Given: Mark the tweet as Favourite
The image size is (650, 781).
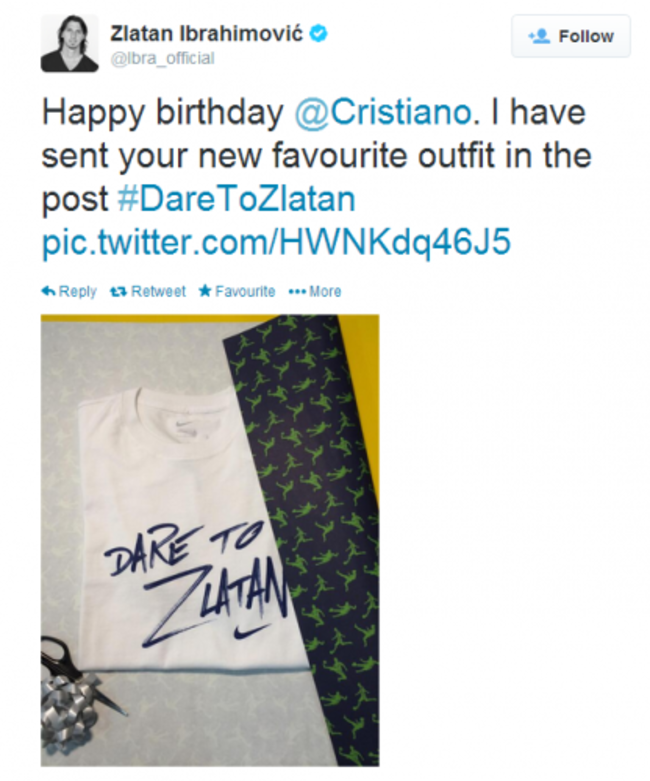Looking at the screenshot, I should tap(237, 291).
